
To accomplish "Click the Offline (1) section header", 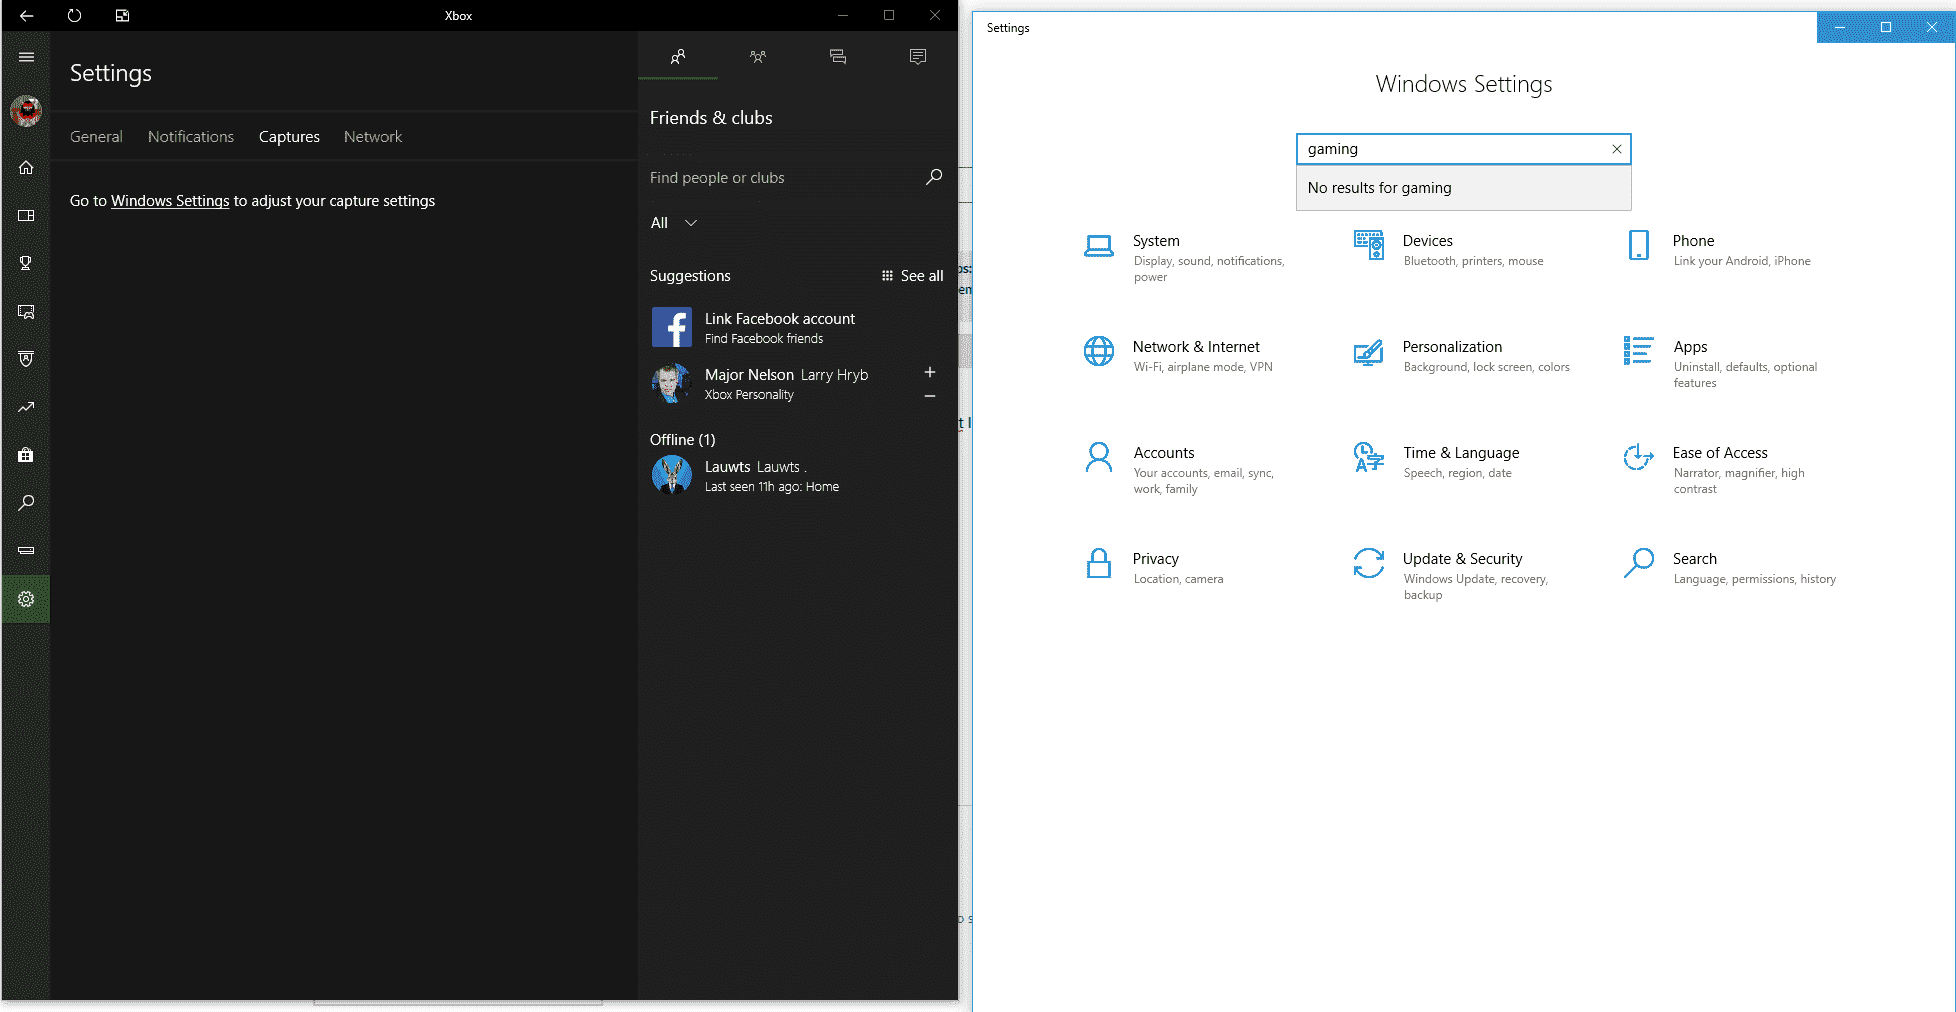I will [x=682, y=440].
